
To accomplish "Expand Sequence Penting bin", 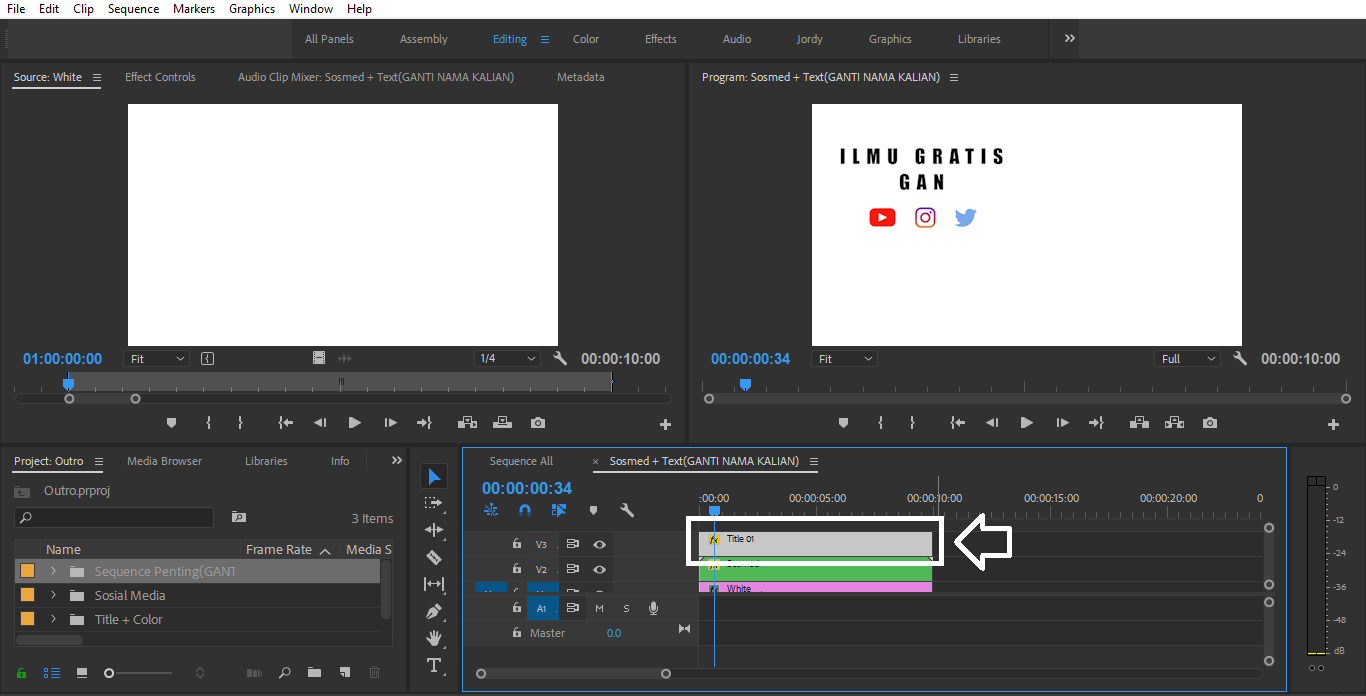I will pyautogui.click(x=54, y=571).
